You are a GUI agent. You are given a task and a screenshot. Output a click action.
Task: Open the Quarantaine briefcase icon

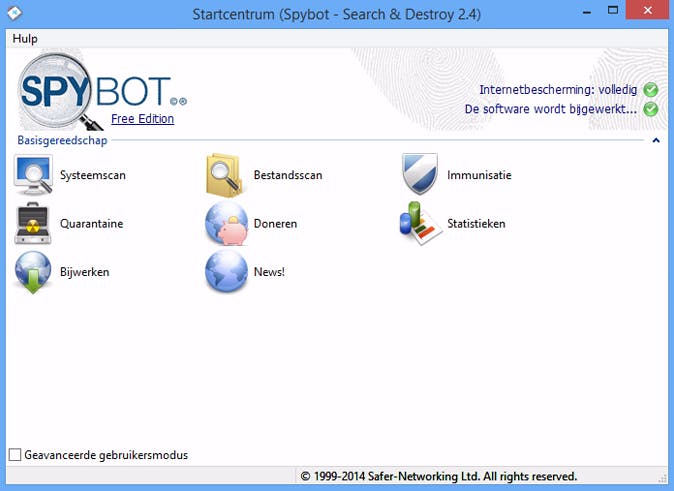(33, 224)
